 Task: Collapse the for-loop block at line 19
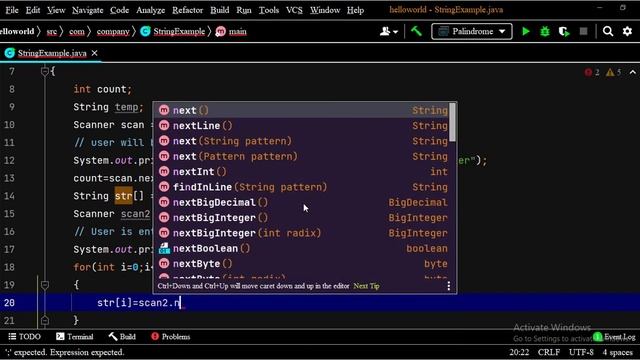(45, 285)
